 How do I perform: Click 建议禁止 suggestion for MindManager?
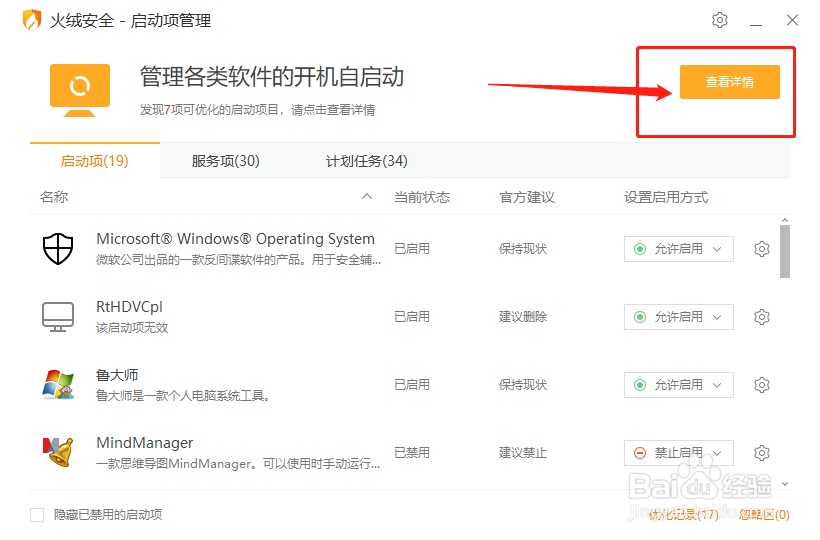[x=523, y=453]
